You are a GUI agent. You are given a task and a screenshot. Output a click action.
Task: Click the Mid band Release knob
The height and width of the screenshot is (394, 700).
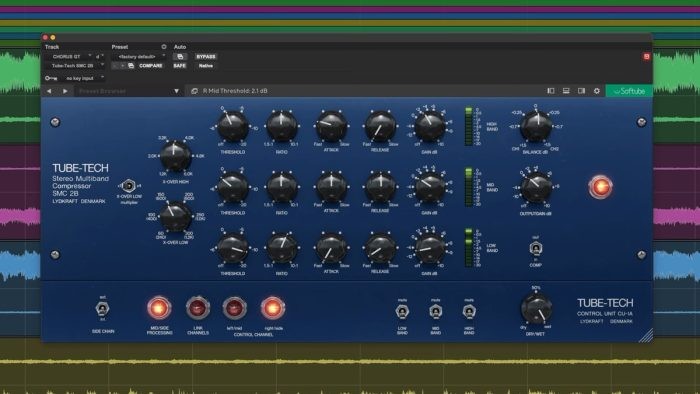(x=380, y=187)
